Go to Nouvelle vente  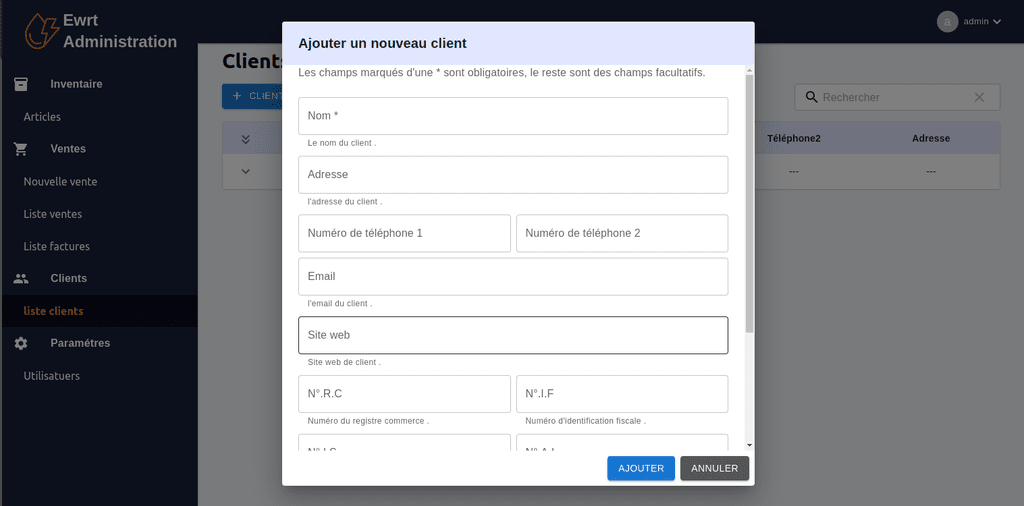click(x=60, y=182)
